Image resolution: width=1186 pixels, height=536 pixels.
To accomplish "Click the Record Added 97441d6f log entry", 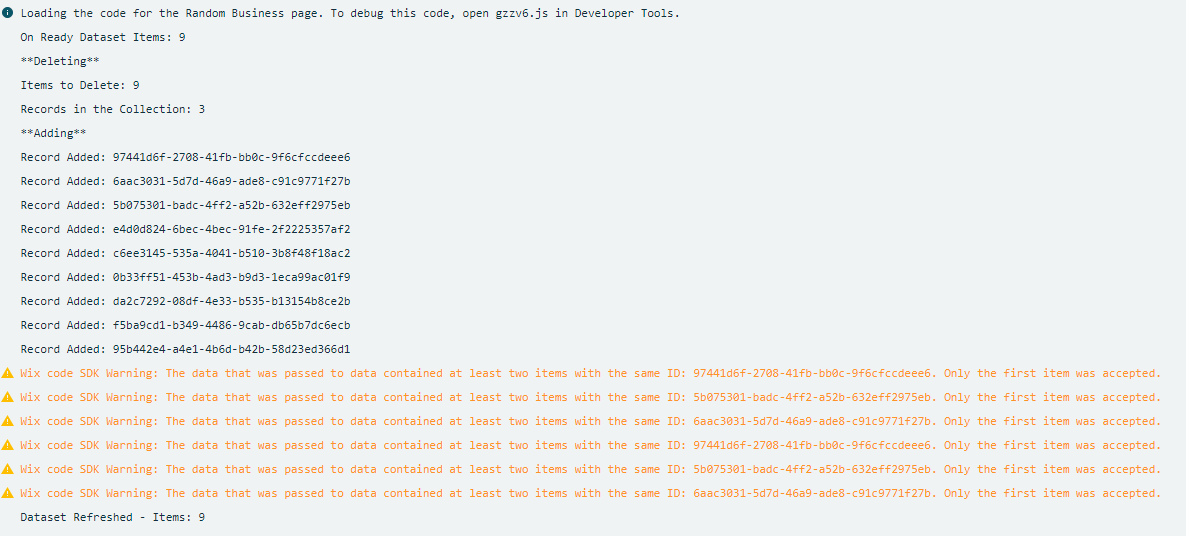I will tap(185, 157).
